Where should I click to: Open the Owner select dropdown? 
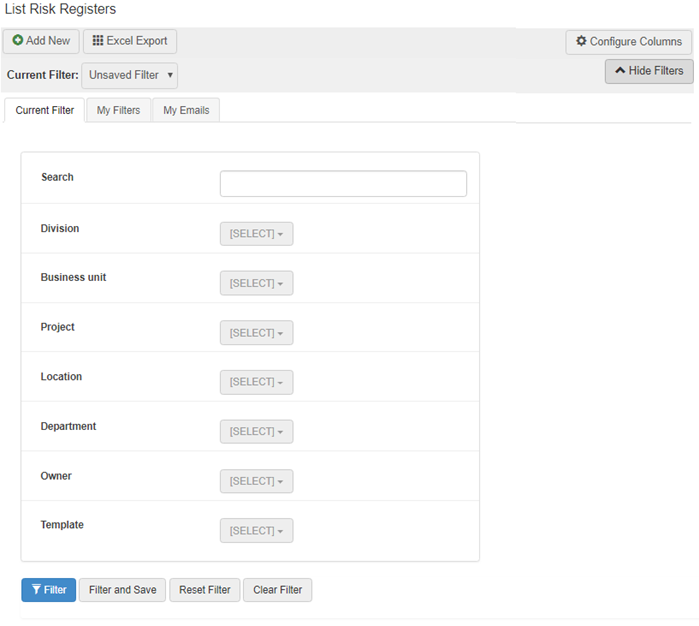point(256,481)
